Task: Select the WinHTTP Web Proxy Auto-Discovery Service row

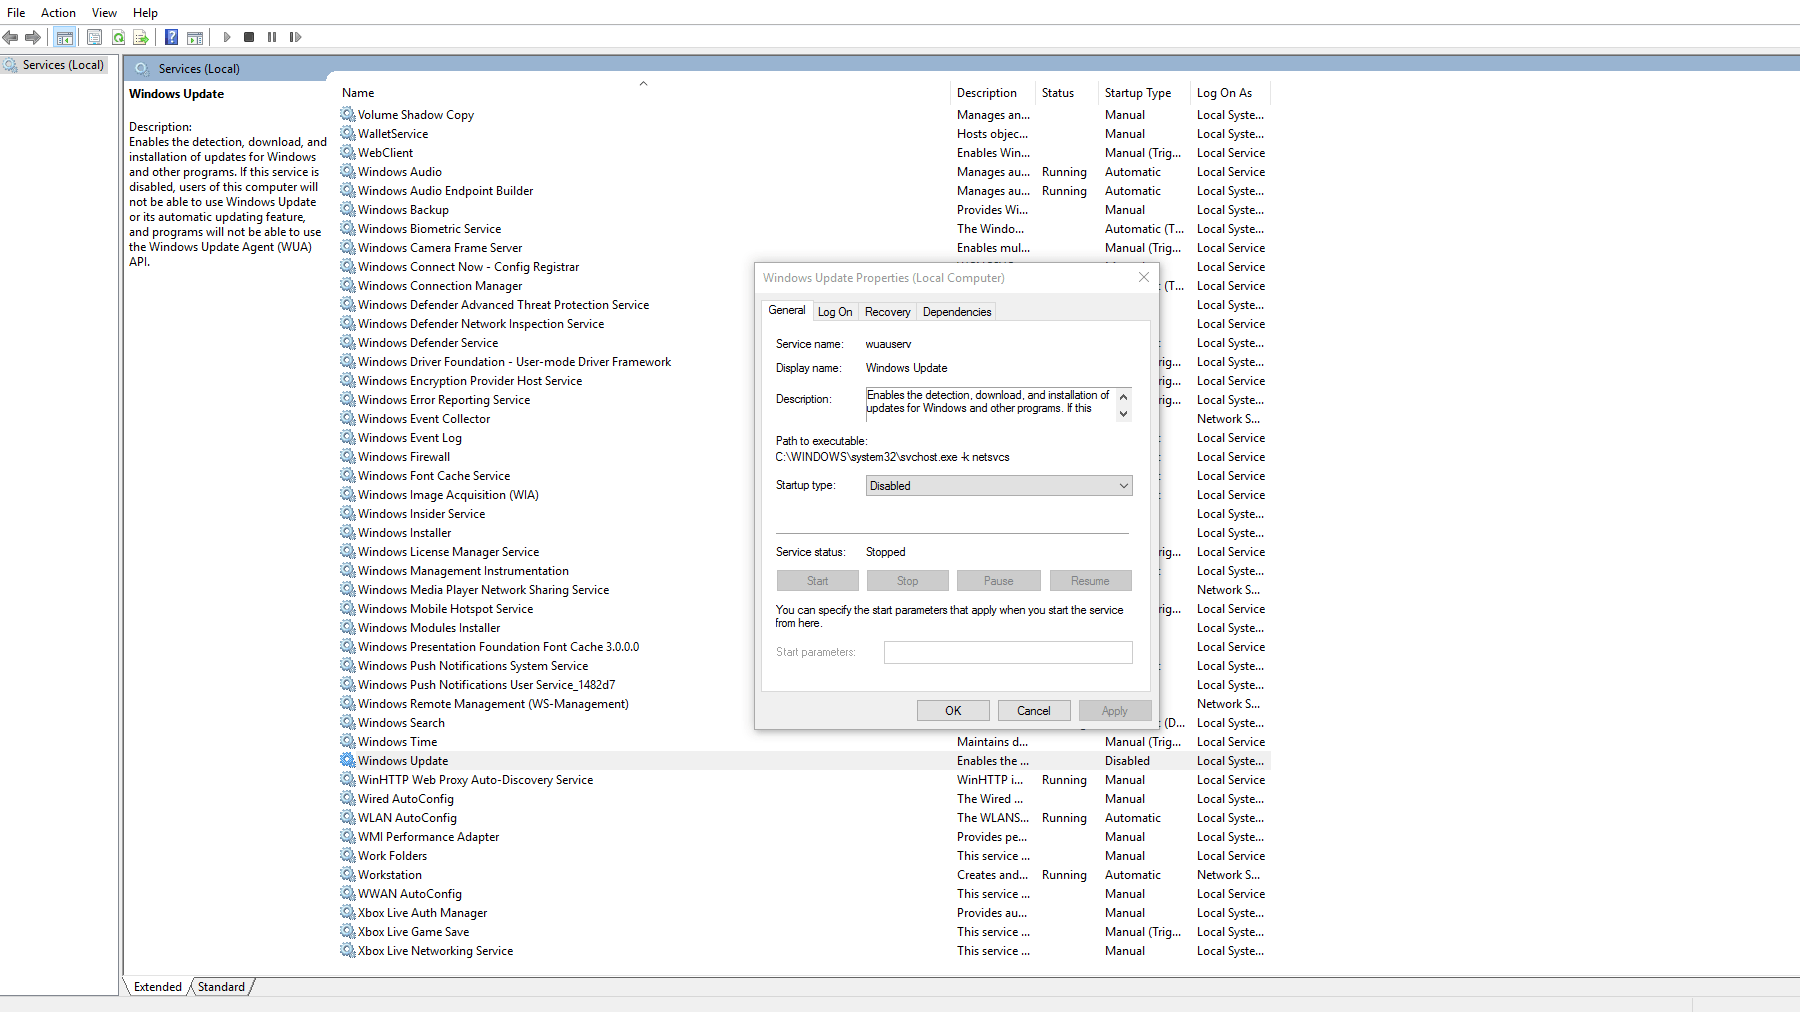Action: pos(803,780)
